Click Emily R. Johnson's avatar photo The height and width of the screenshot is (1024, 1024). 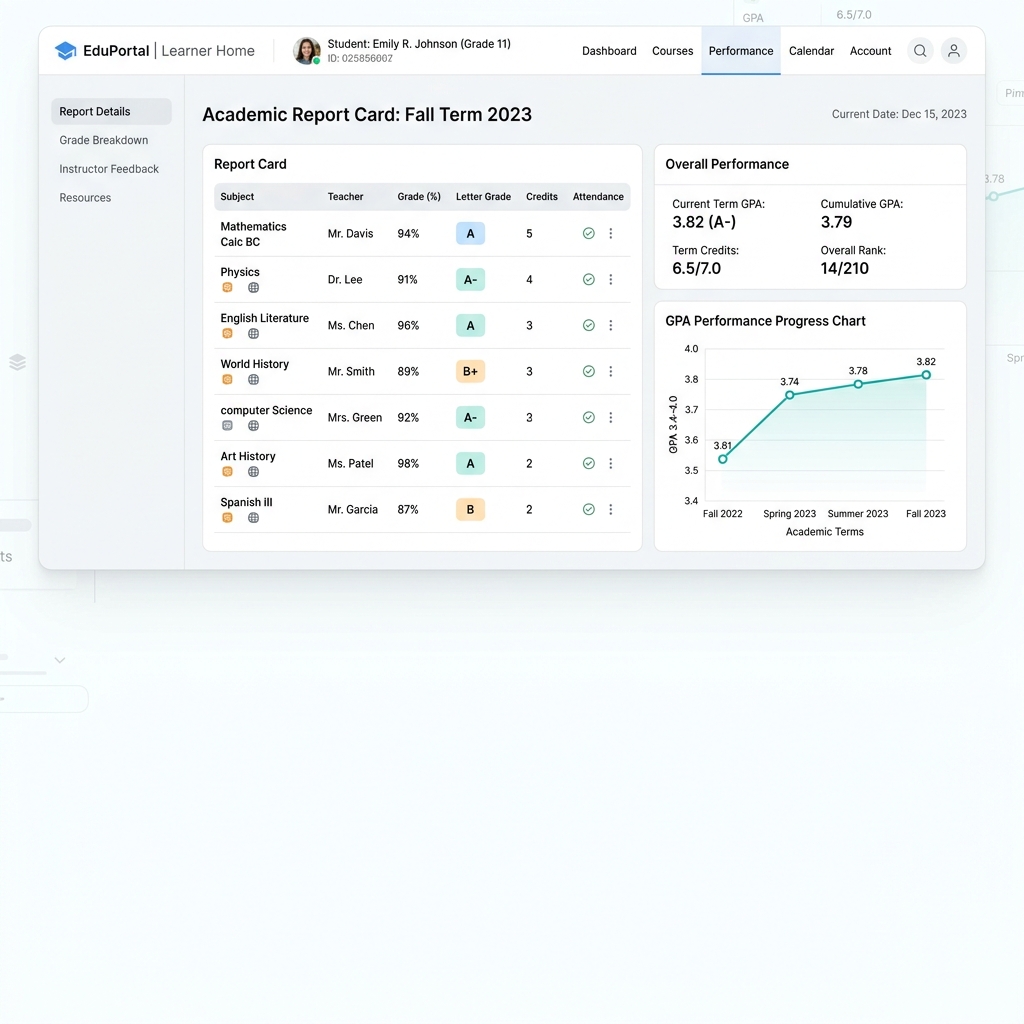(306, 51)
